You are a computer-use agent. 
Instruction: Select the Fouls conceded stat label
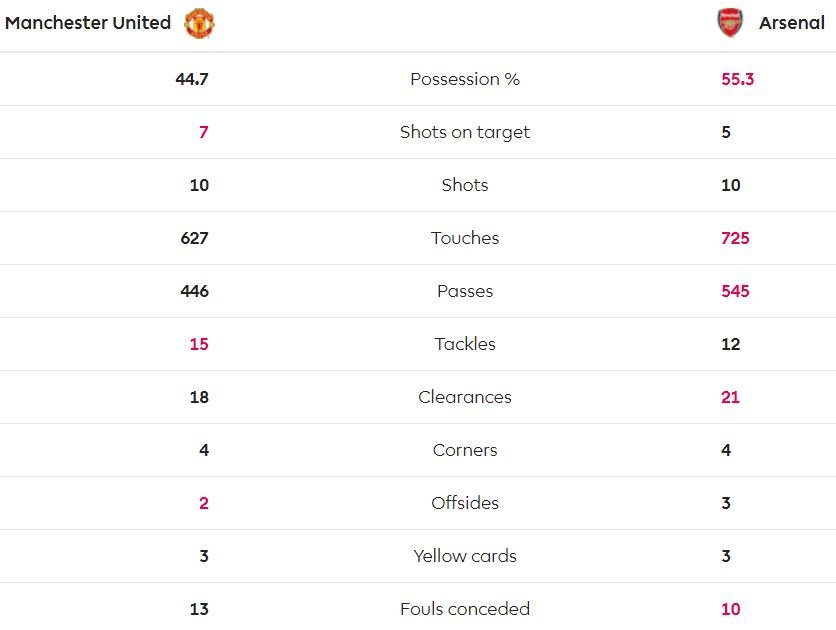pyautogui.click(x=465, y=609)
